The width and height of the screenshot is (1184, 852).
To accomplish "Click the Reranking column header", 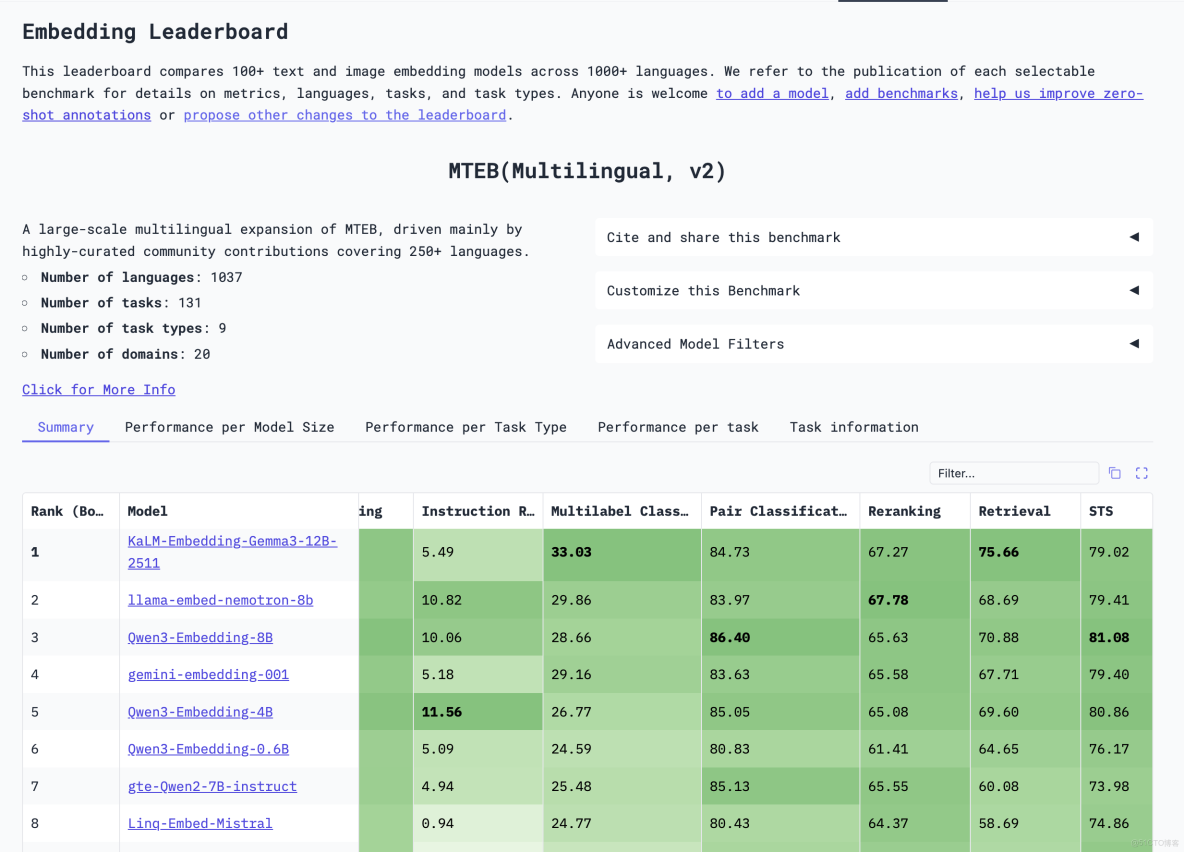I will (904, 511).
